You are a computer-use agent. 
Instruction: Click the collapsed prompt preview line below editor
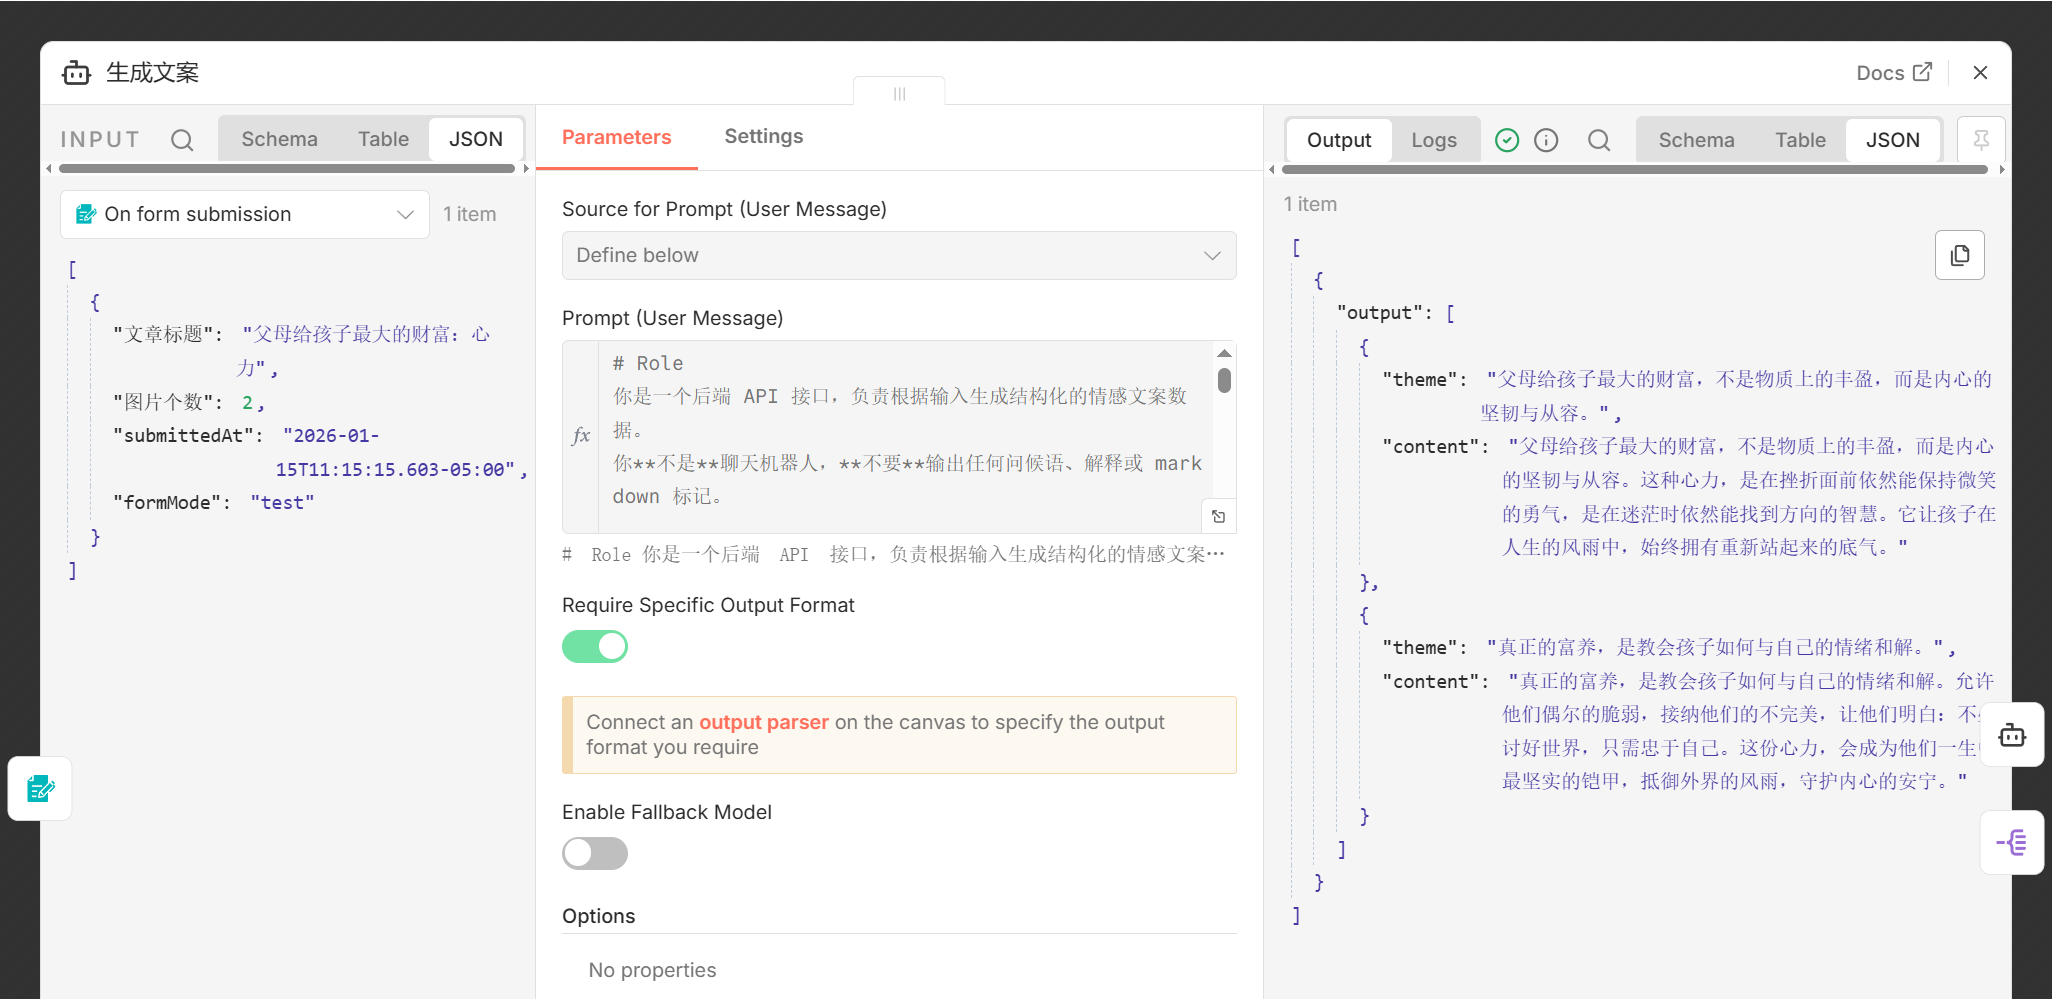pos(893,554)
